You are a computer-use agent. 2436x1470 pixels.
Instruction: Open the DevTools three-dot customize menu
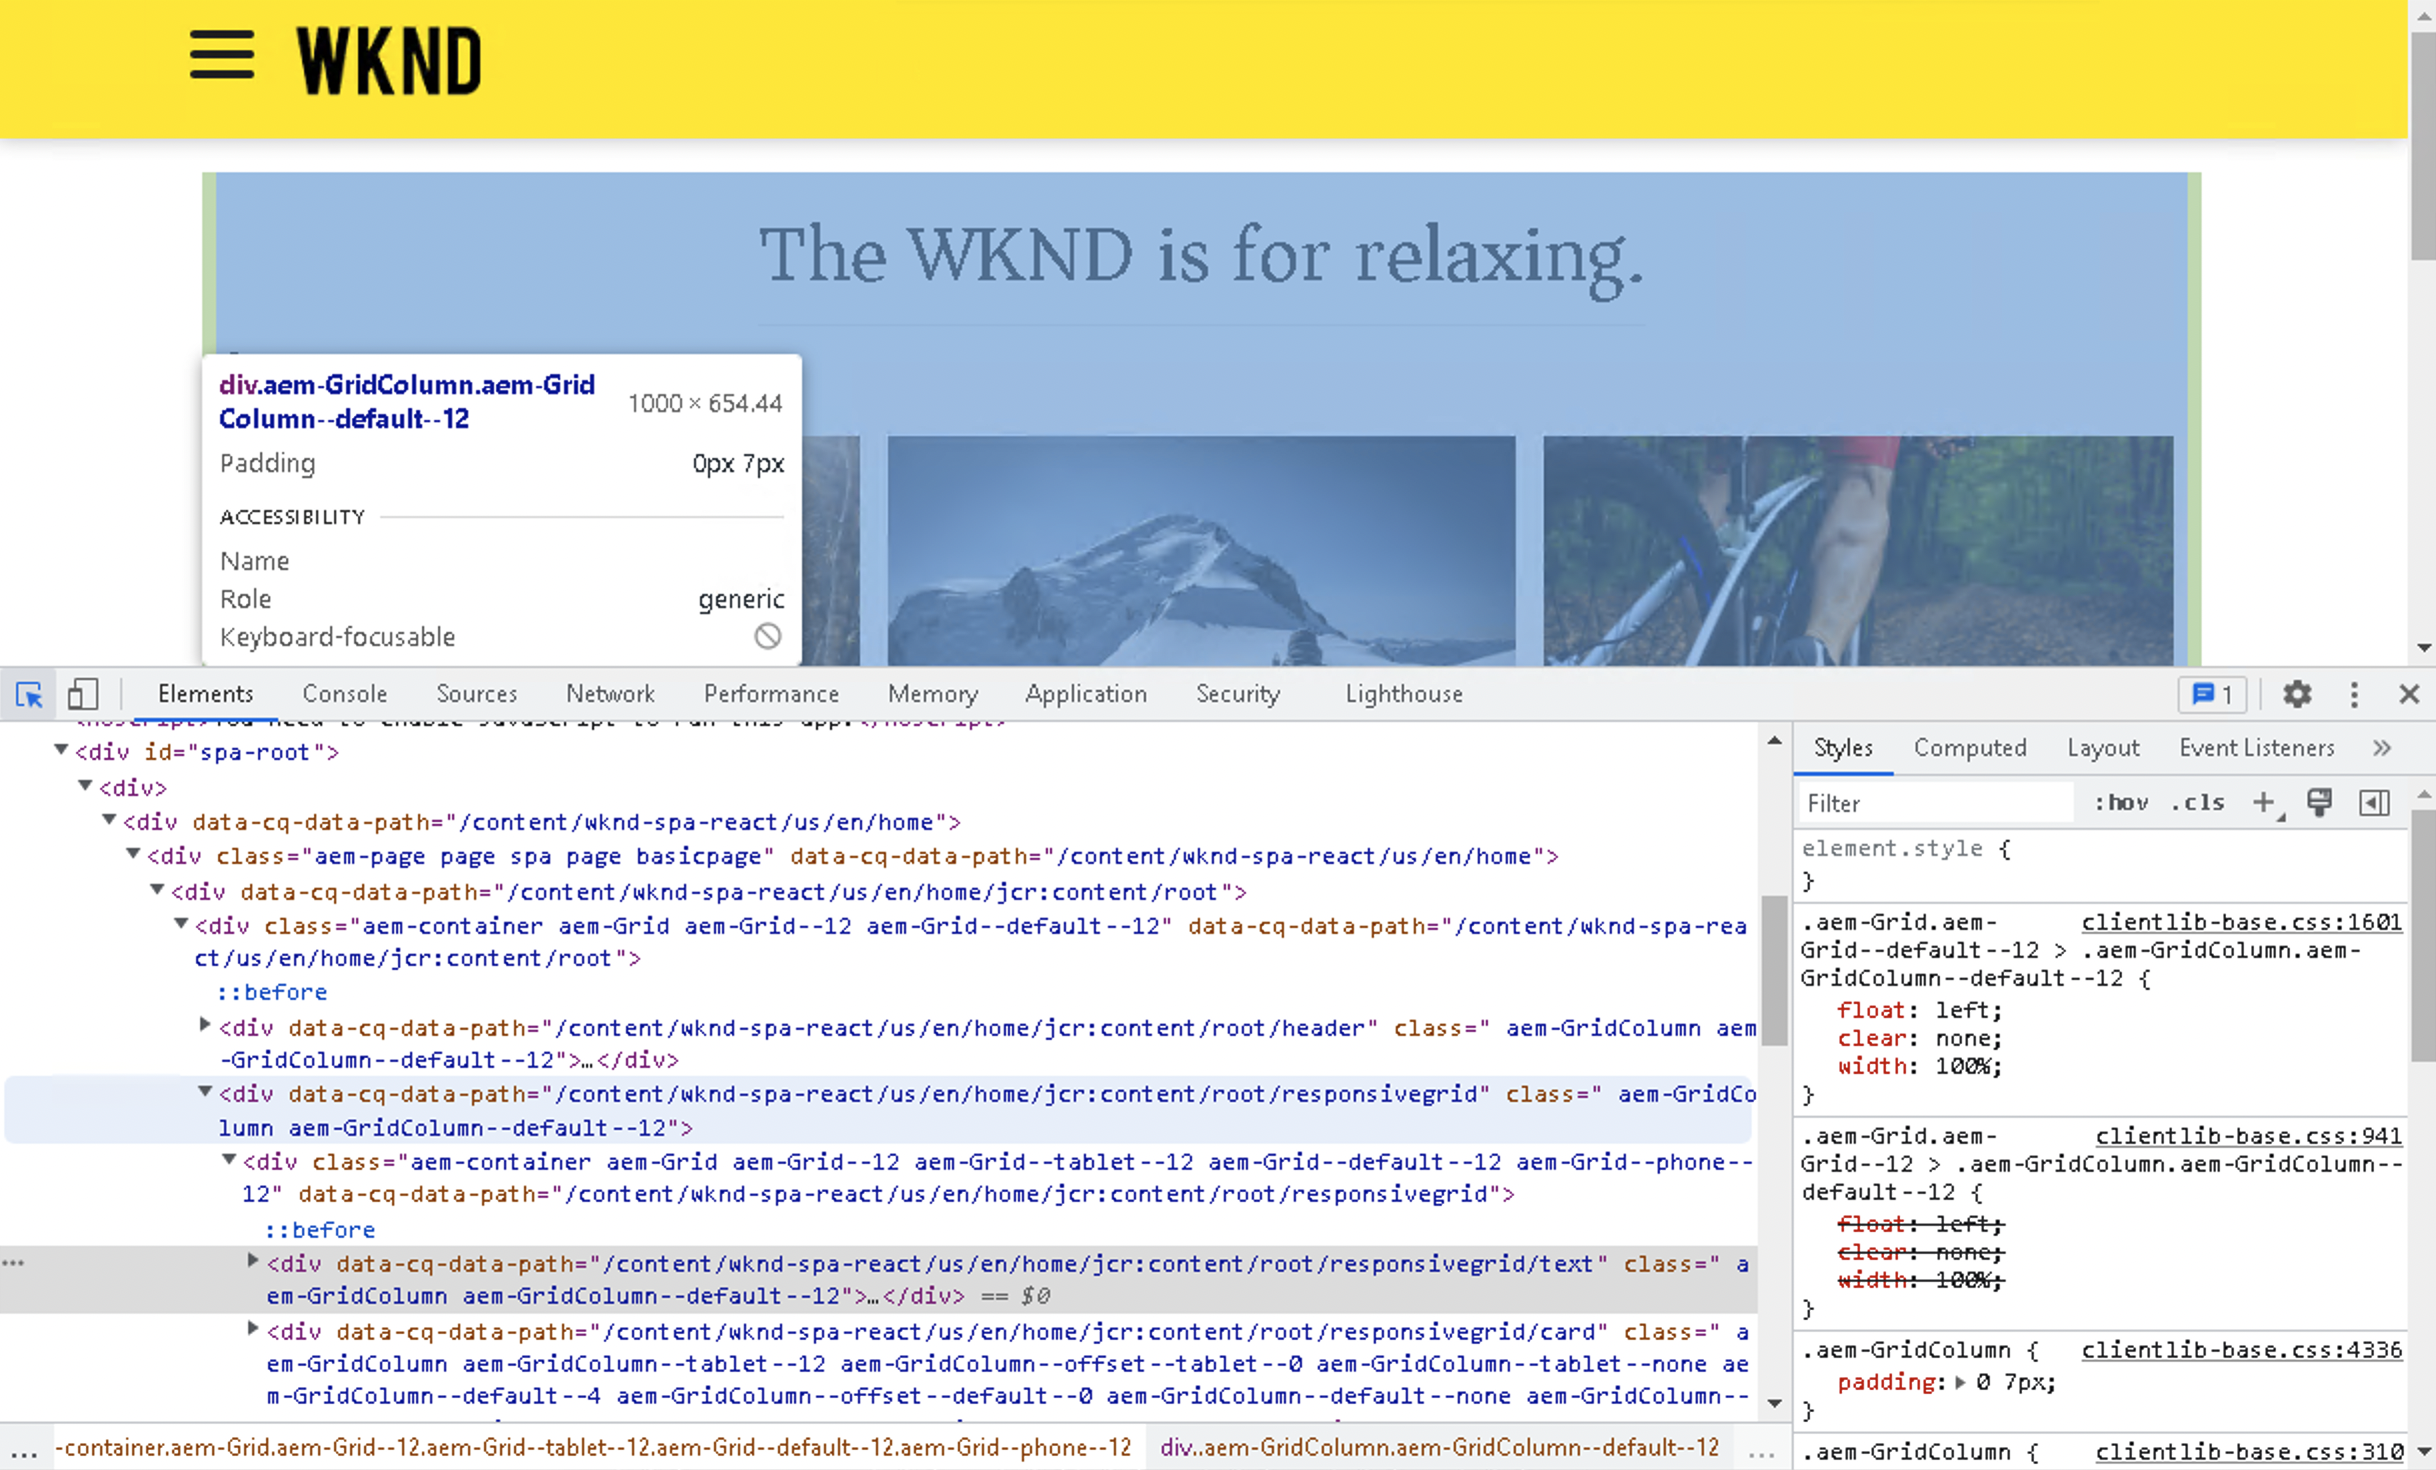(2354, 694)
